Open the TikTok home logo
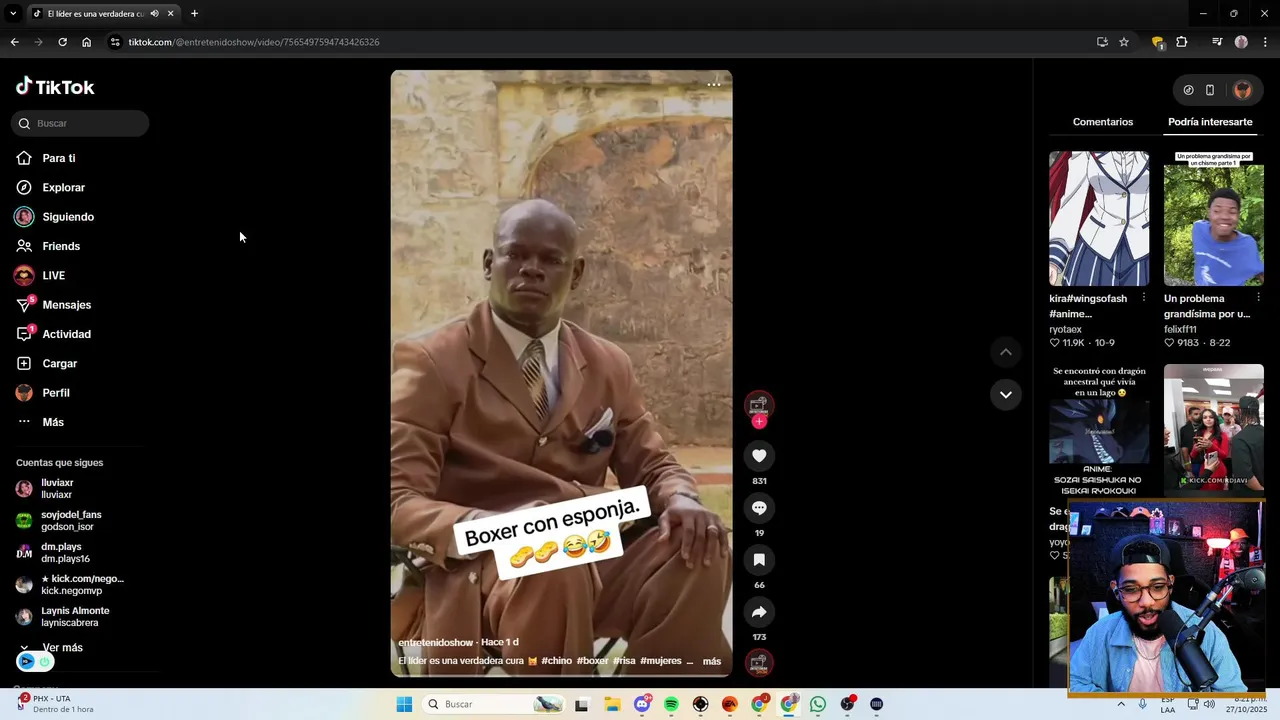Image resolution: width=1280 pixels, height=720 pixels. click(x=55, y=87)
